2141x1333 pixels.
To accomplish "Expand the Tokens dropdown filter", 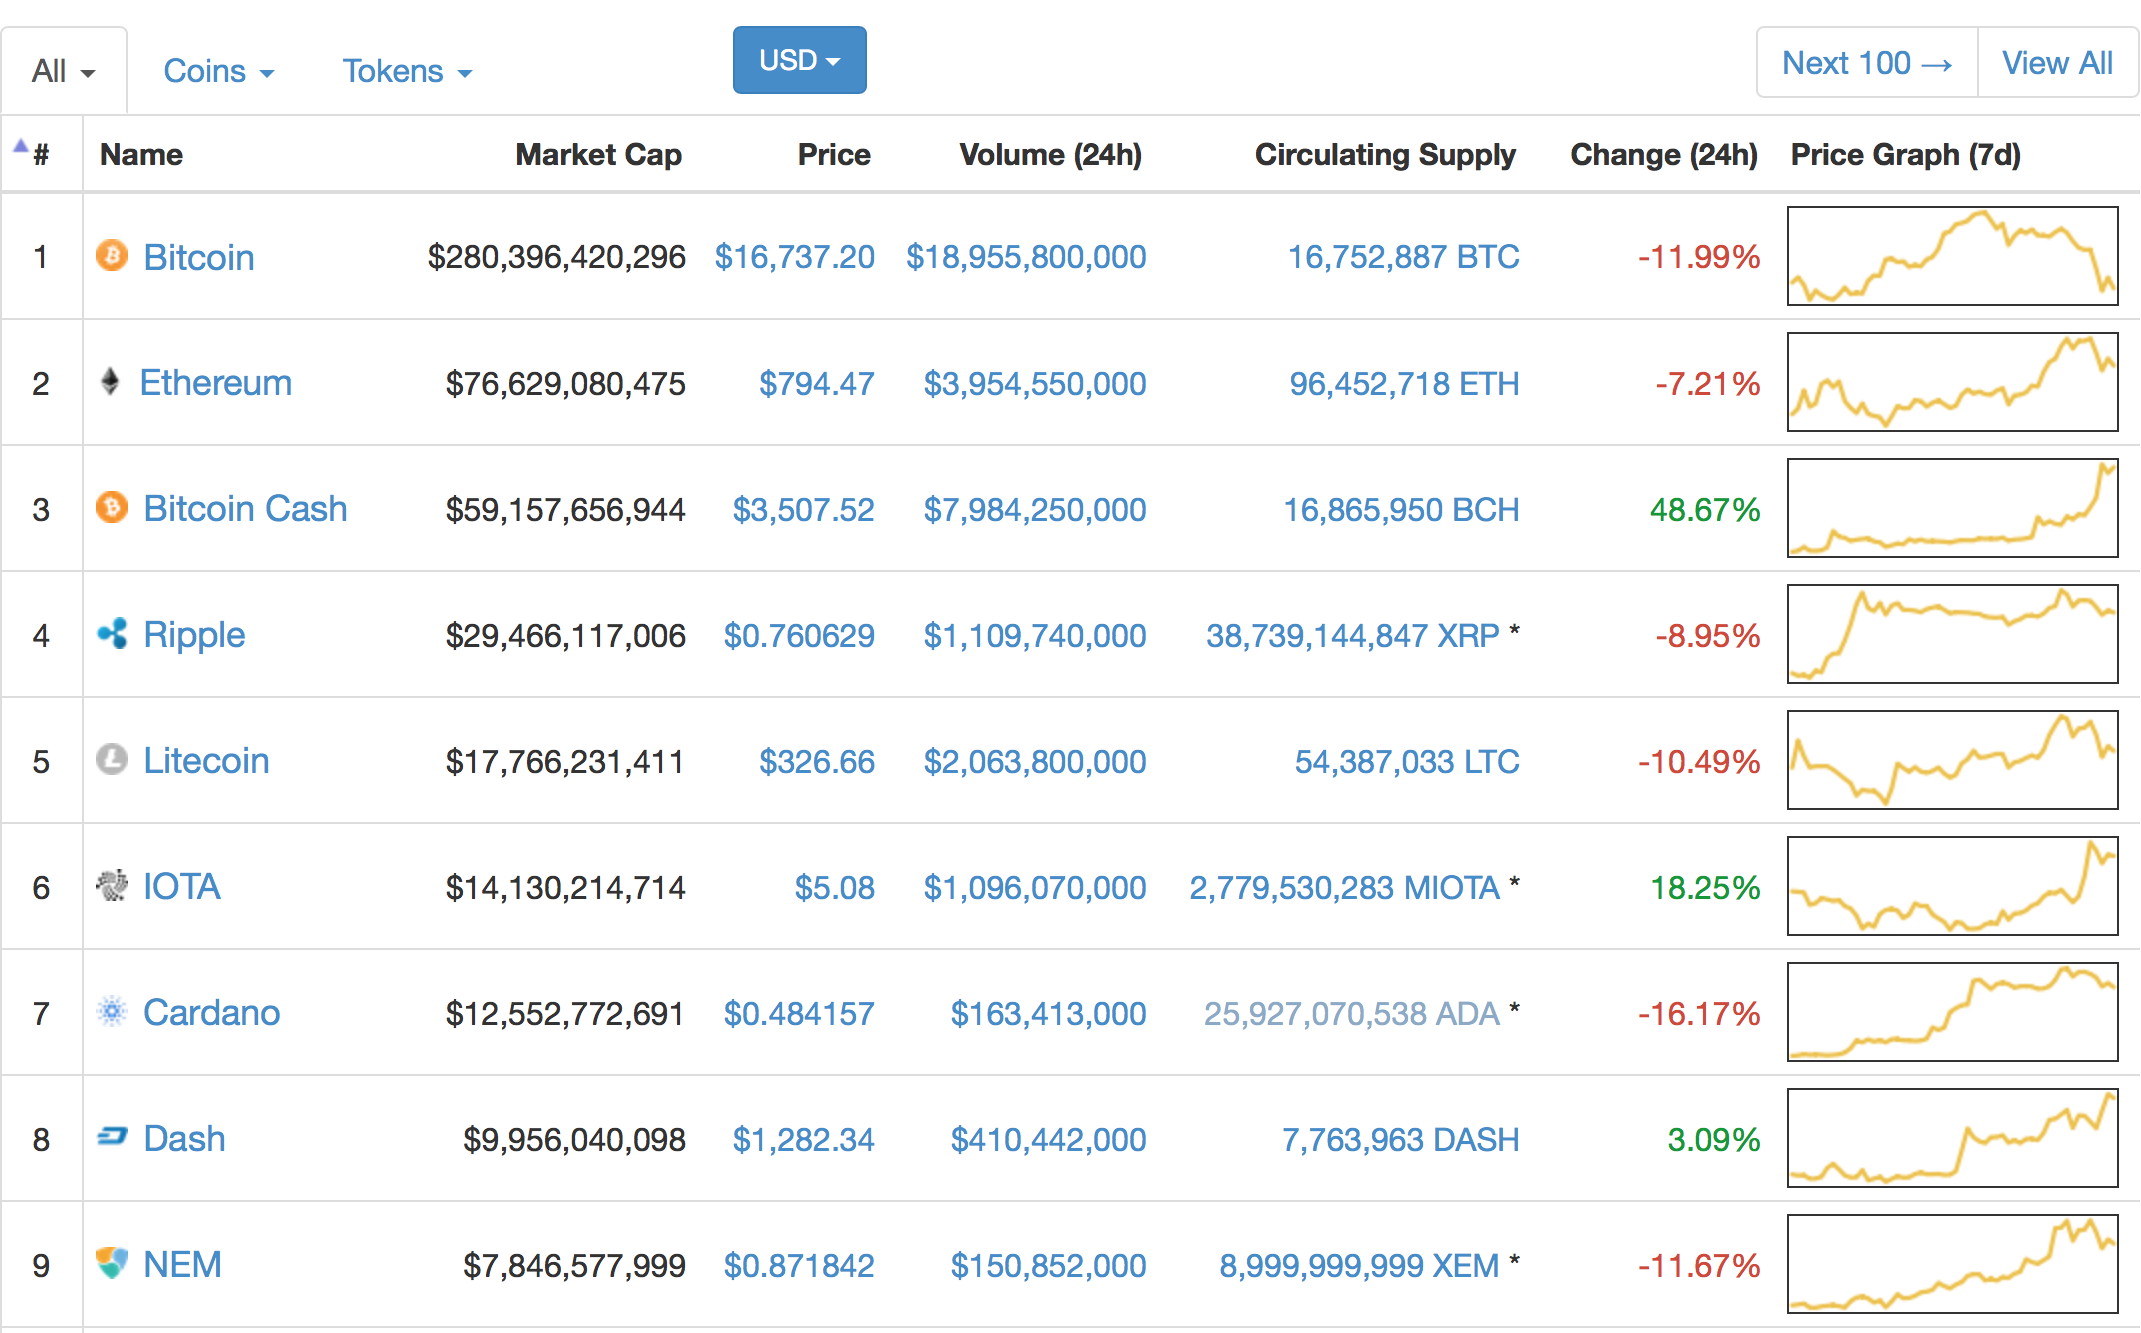I will click(407, 71).
